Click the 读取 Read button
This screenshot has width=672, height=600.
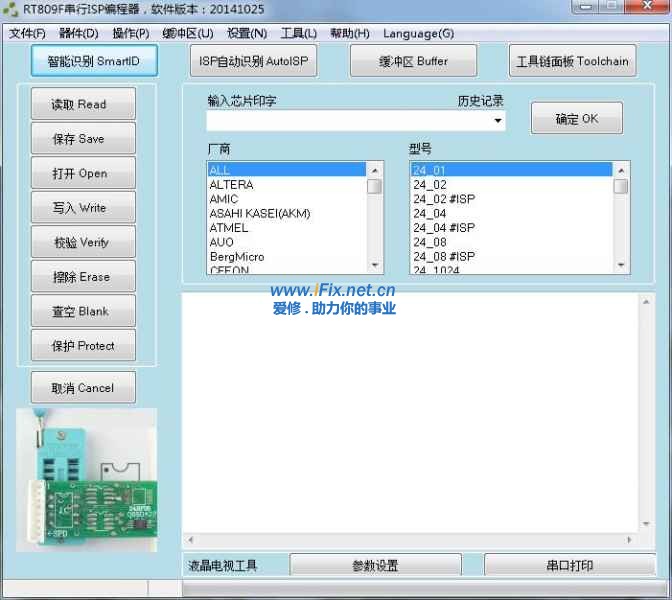point(83,104)
